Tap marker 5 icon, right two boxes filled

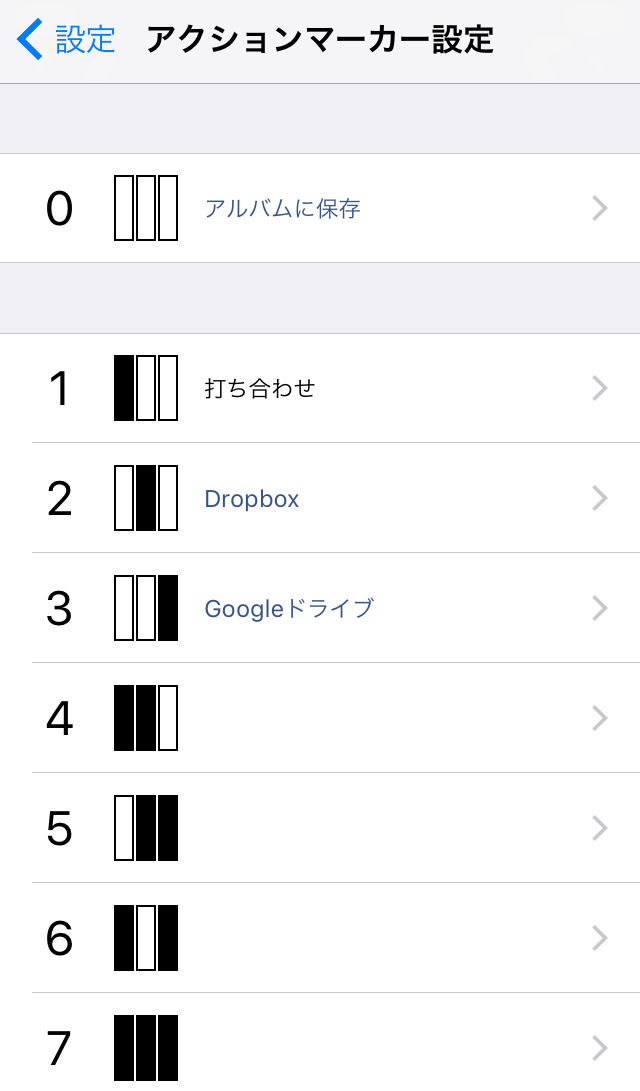[146, 828]
